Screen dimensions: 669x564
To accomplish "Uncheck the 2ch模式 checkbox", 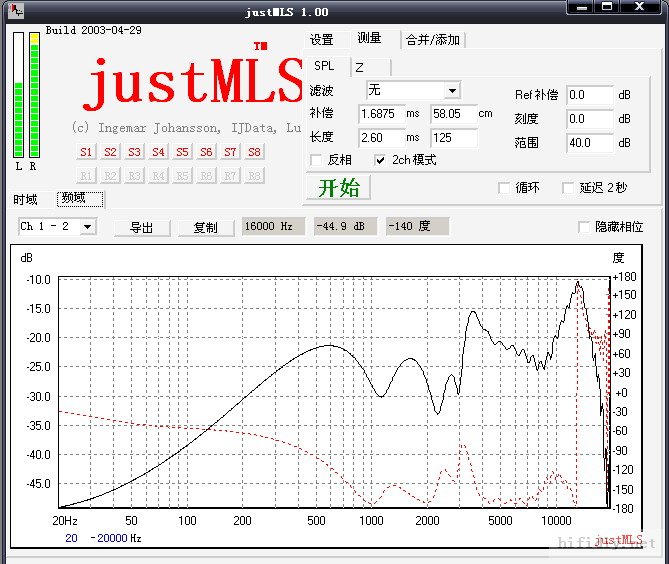I will tap(380, 160).
